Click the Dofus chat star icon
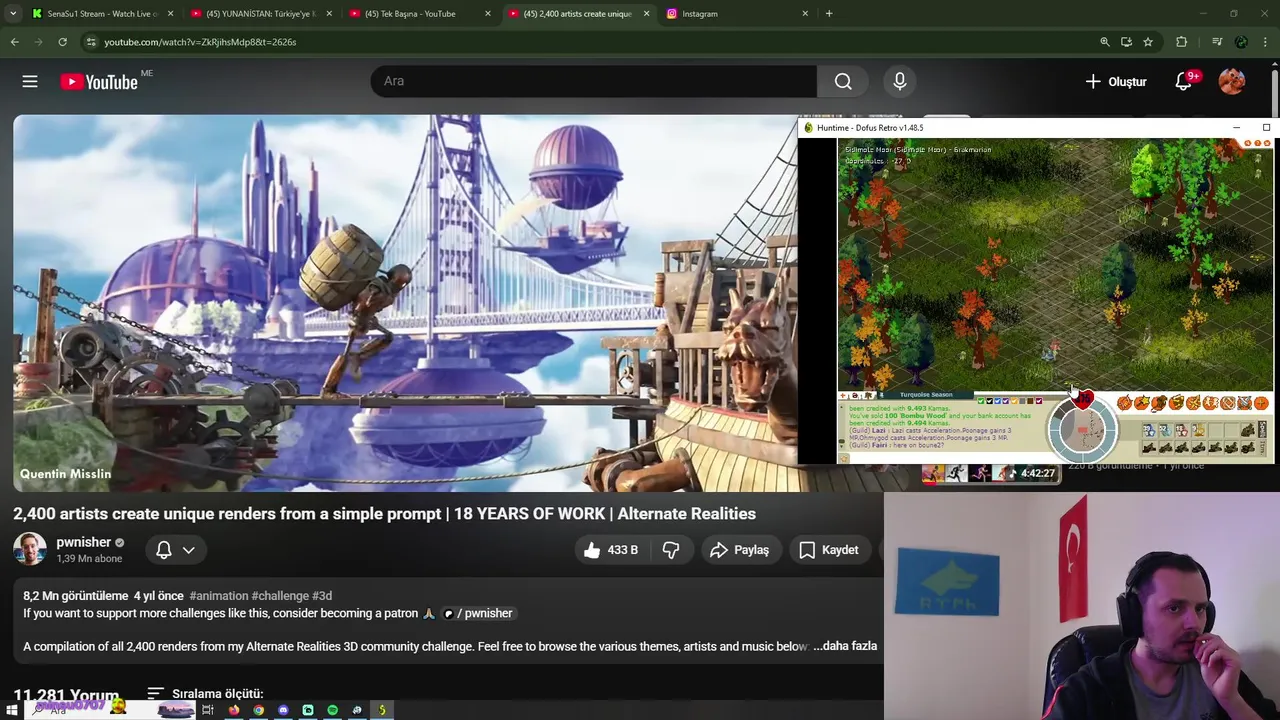The image size is (1280, 720). click(844, 458)
